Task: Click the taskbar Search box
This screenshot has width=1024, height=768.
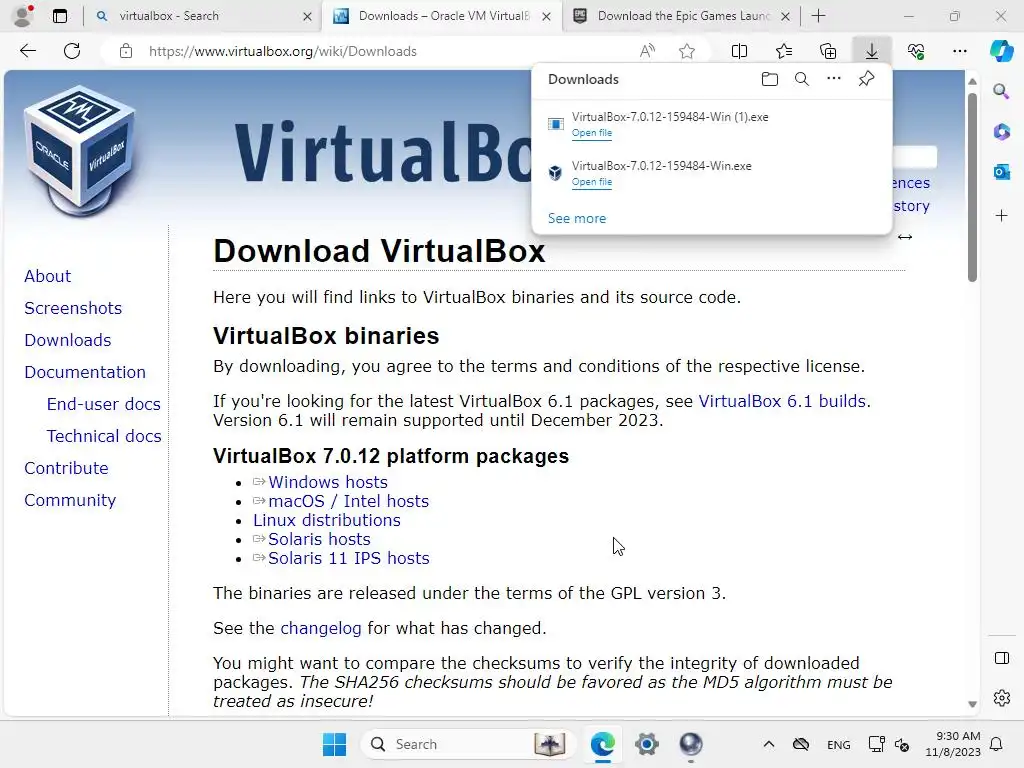Action: click(x=466, y=744)
